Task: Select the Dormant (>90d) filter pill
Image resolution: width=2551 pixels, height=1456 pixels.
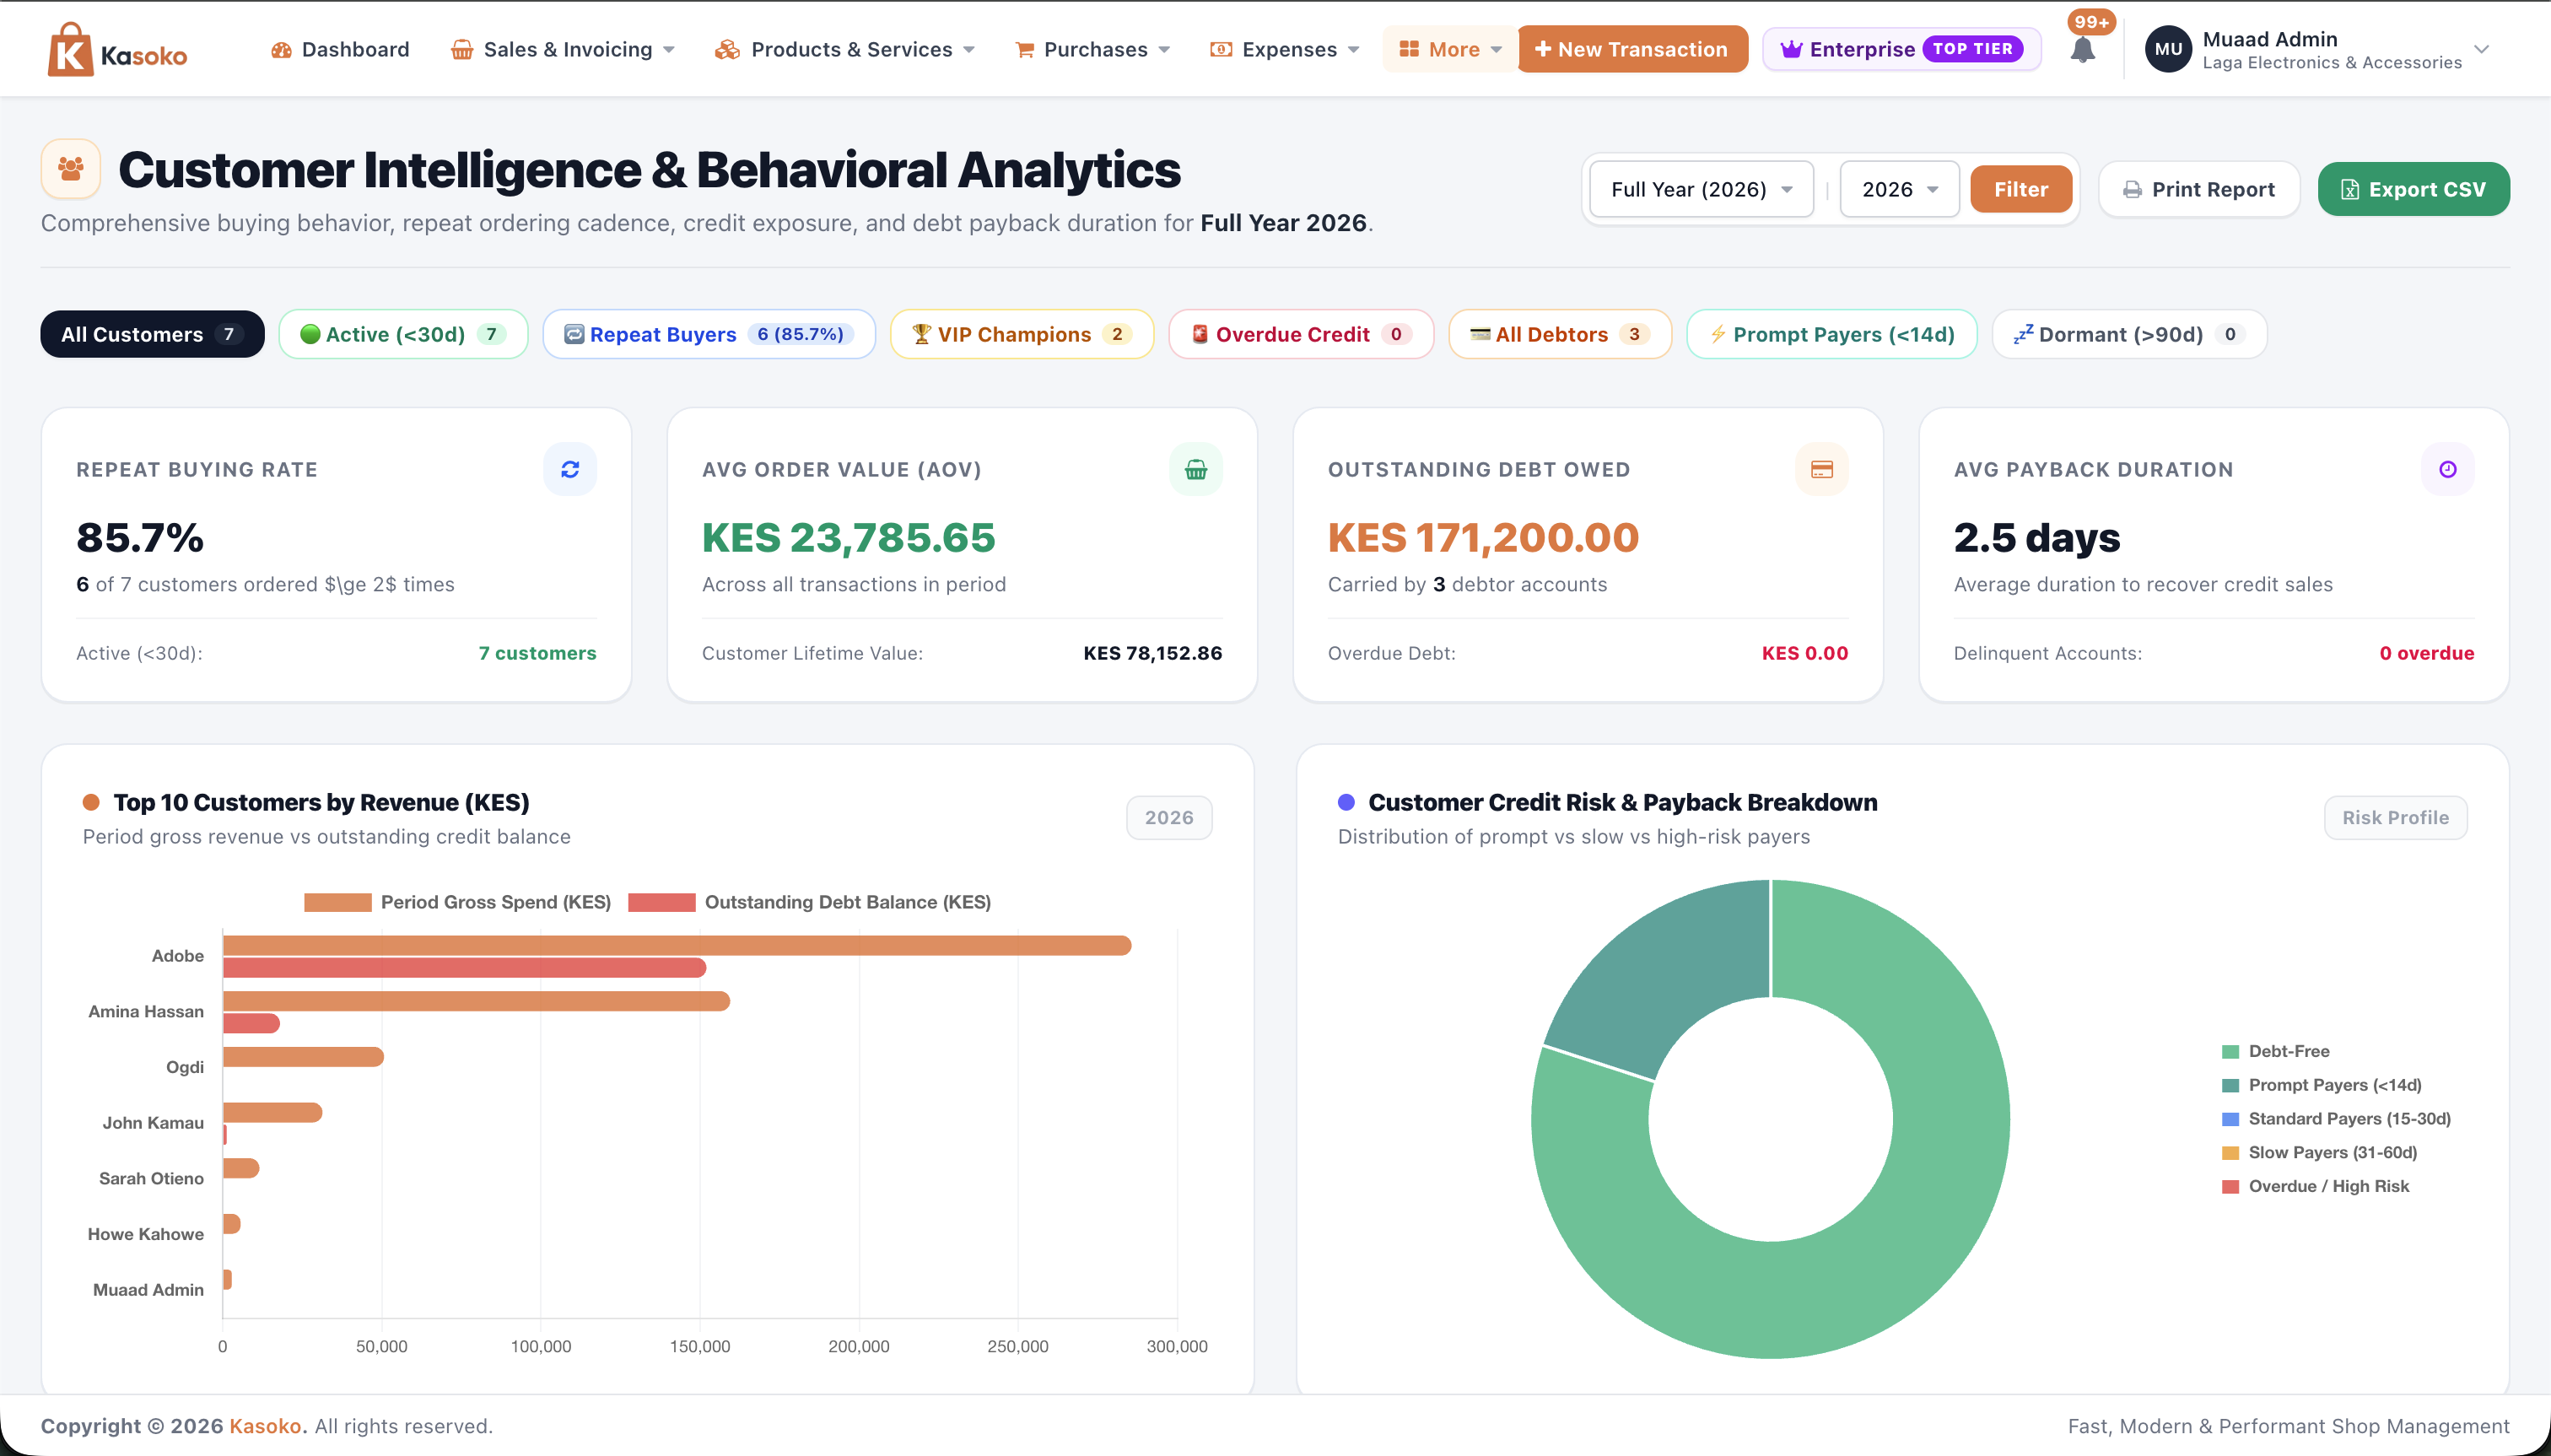Action: click(x=2129, y=334)
